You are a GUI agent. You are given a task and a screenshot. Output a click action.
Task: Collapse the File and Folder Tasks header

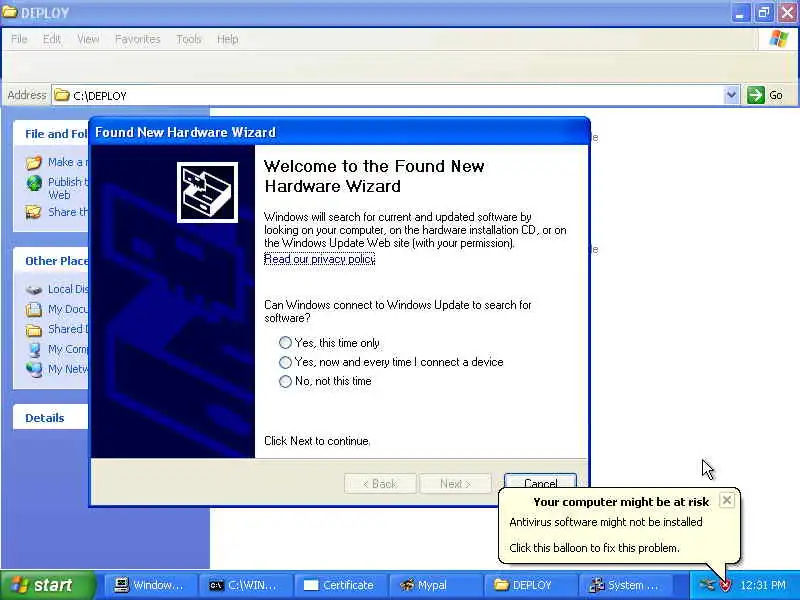click(x=51, y=134)
